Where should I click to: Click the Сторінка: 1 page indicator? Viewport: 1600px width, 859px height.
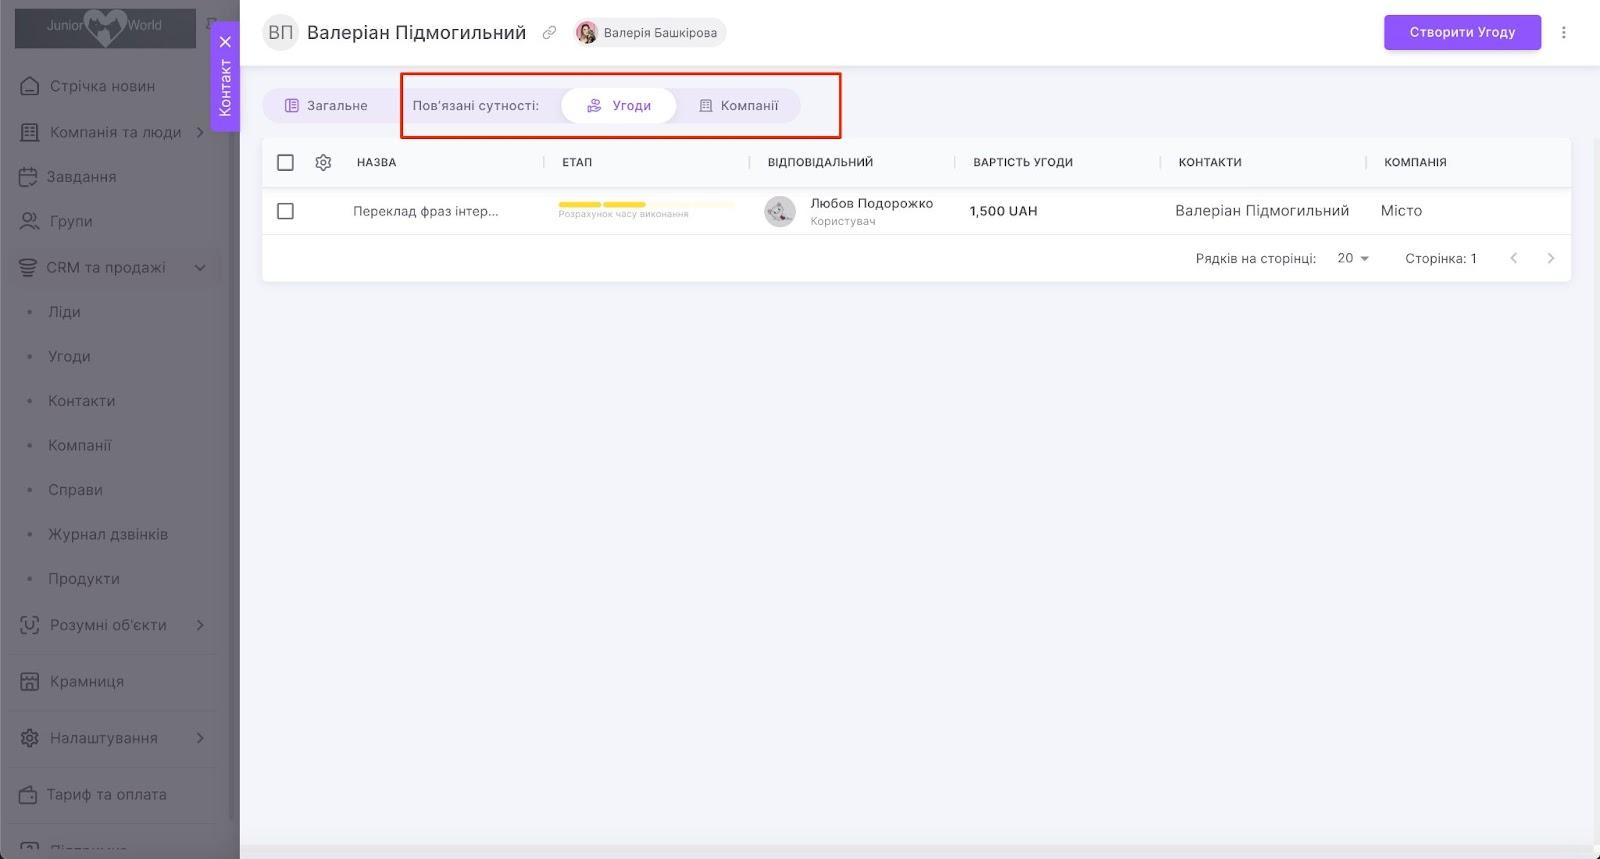click(x=1441, y=258)
